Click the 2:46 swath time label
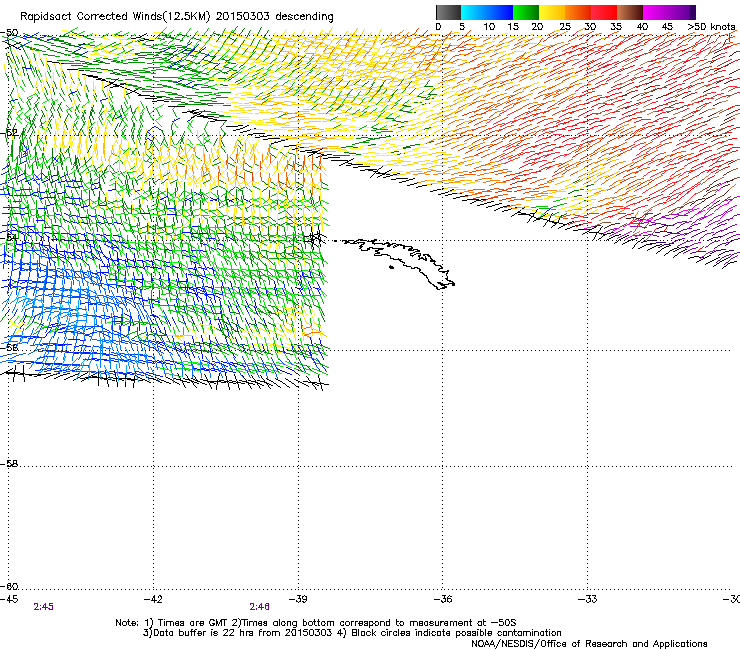Screen dimensions: 740x650 260,607
